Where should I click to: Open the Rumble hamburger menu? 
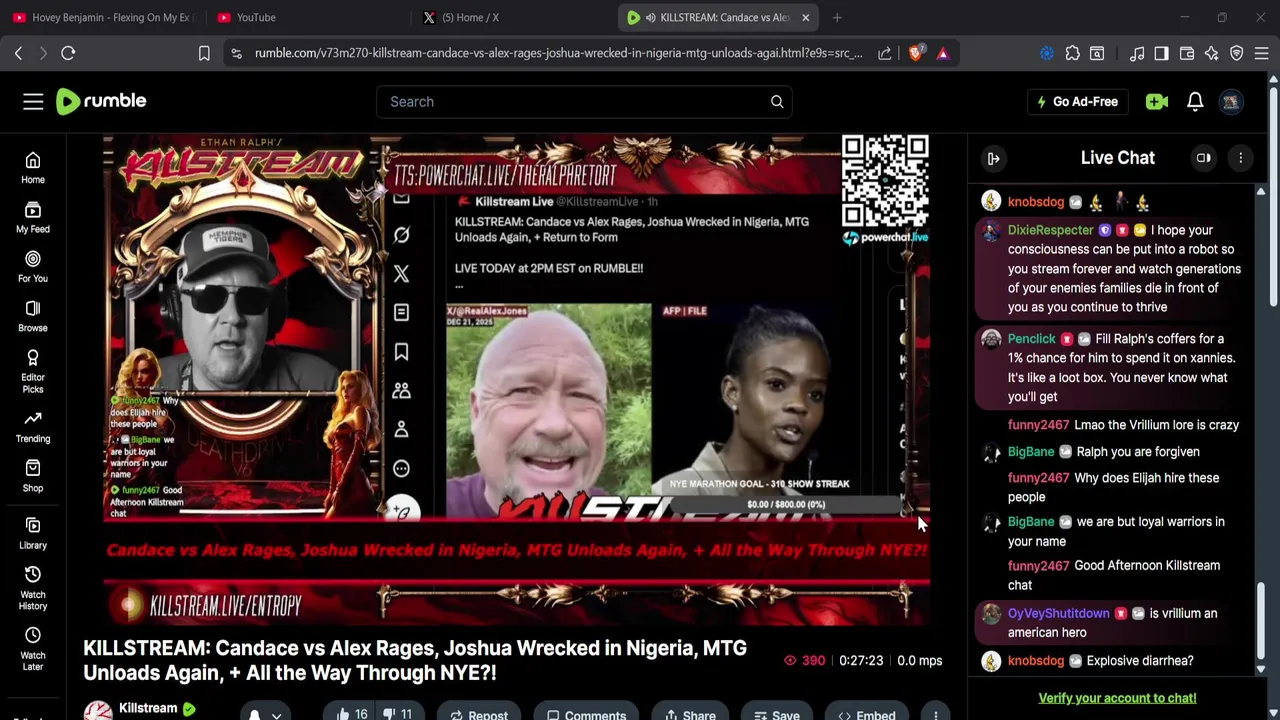click(33, 101)
